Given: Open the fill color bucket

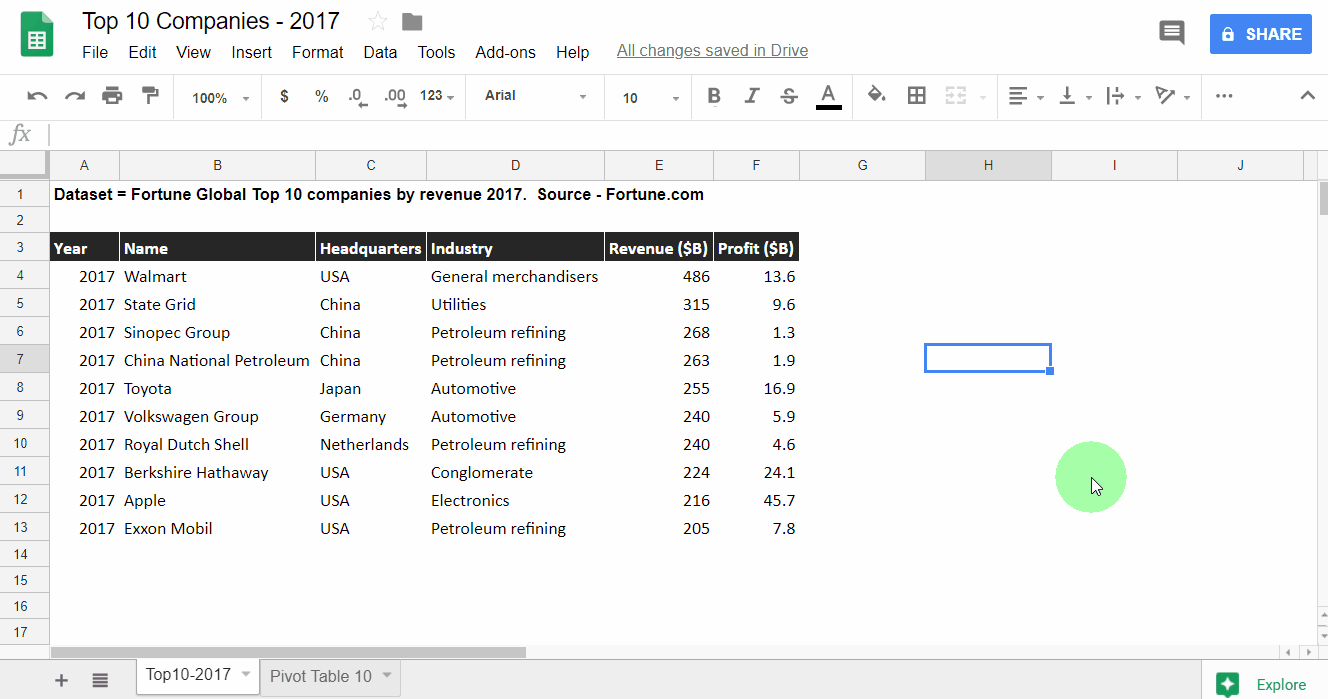Looking at the screenshot, I should 877,95.
